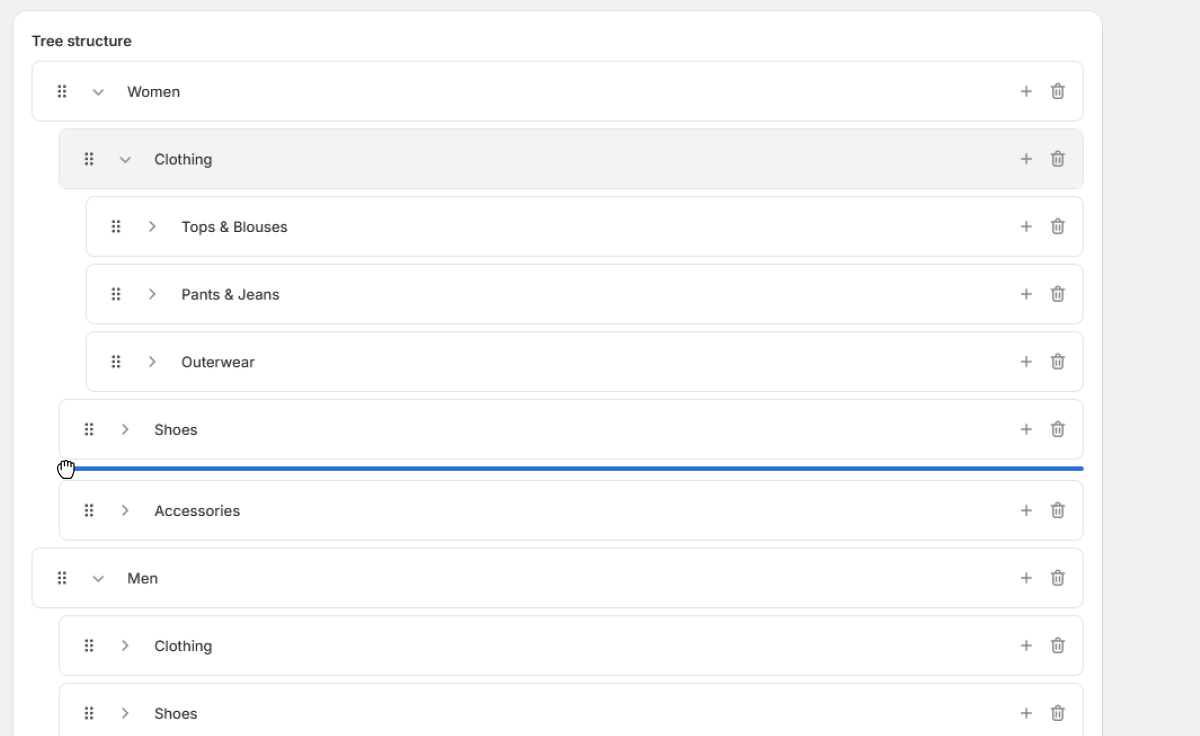
Task: Collapse the Men tree node
Action: [x=98, y=579]
